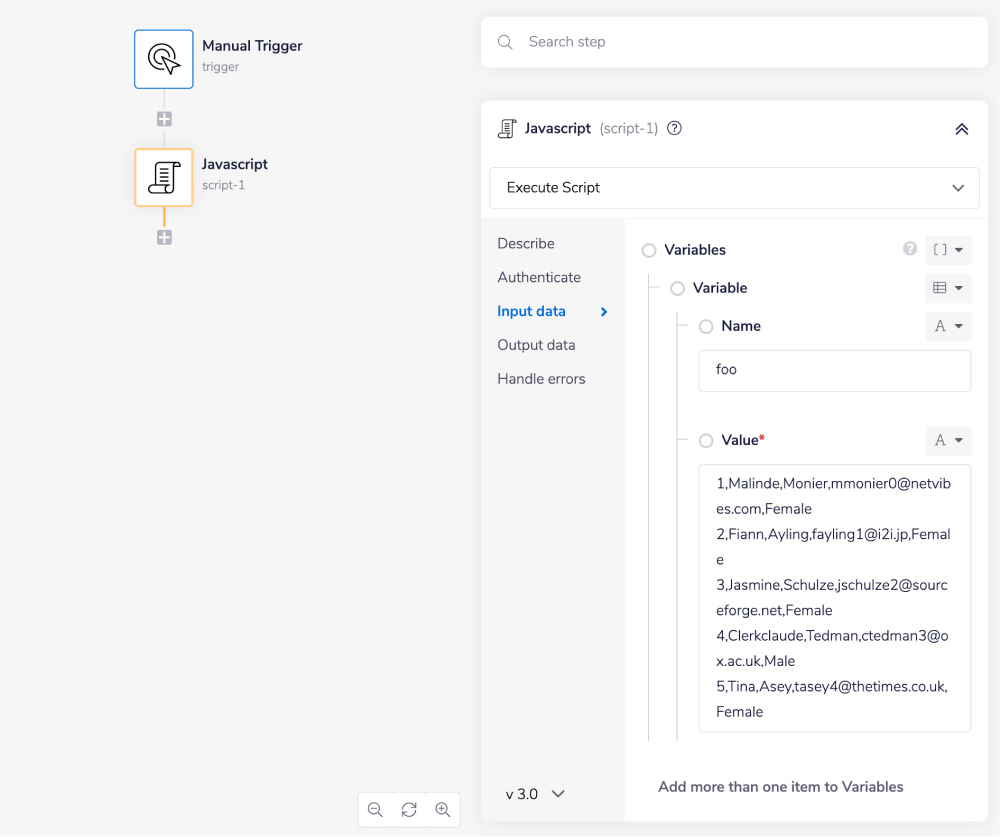Screen dimensions: 1000x837
Task: Open help for Javascript step
Action: point(674,128)
